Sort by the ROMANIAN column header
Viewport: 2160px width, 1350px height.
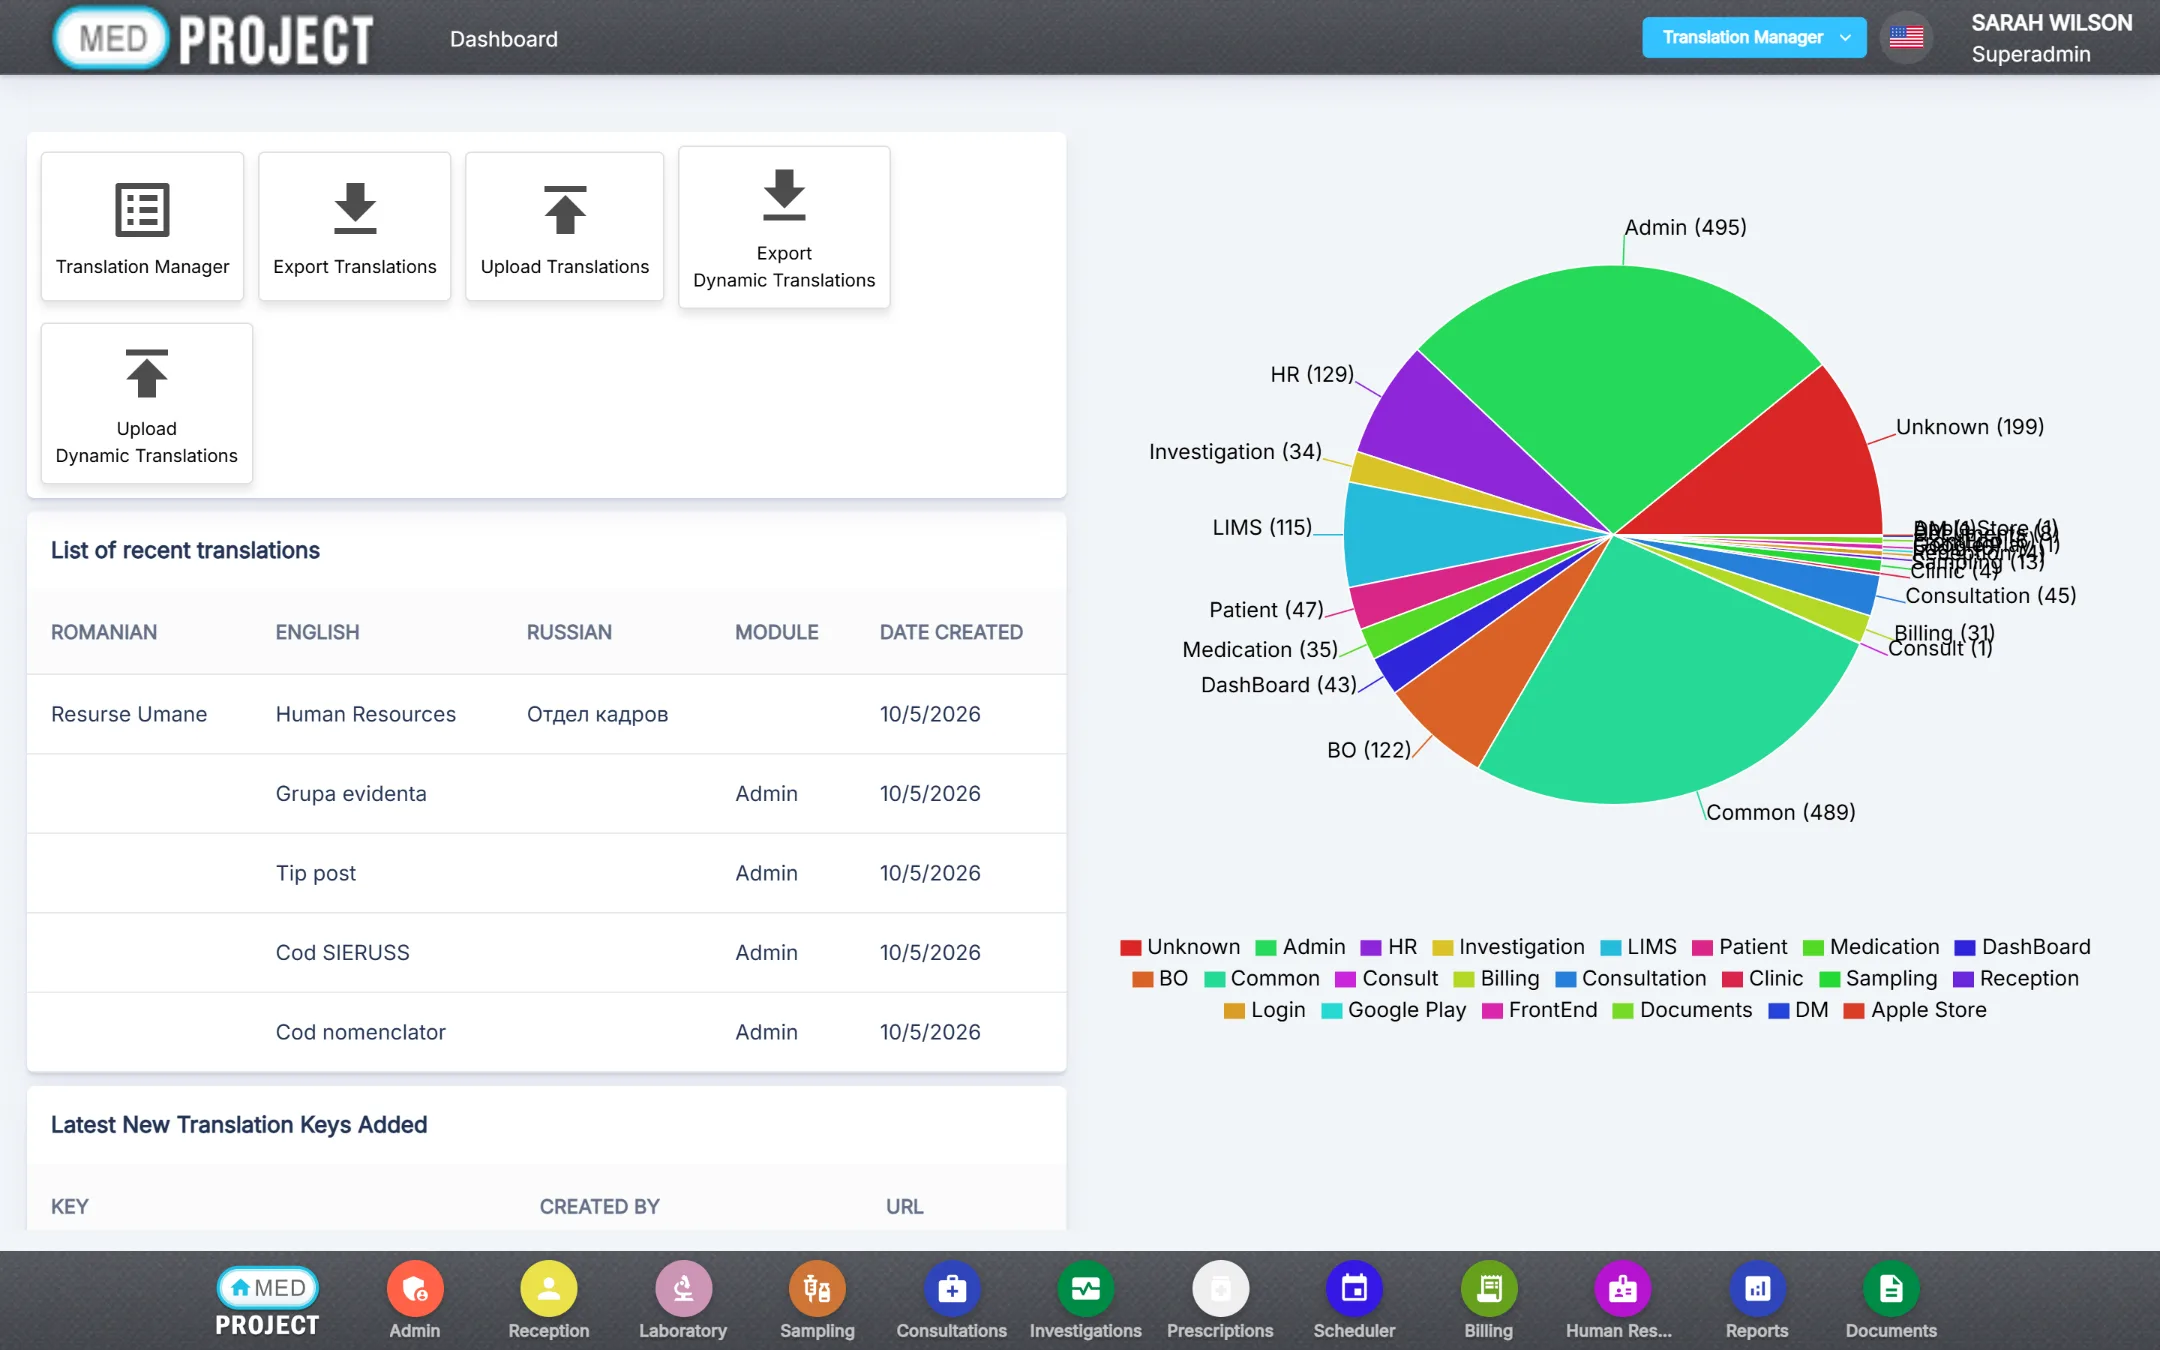[104, 632]
